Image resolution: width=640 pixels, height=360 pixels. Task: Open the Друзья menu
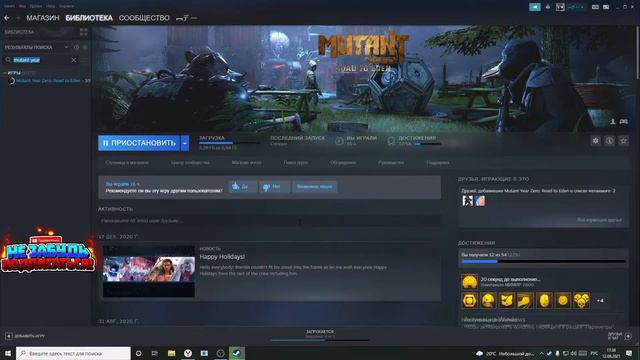coord(36,6)
